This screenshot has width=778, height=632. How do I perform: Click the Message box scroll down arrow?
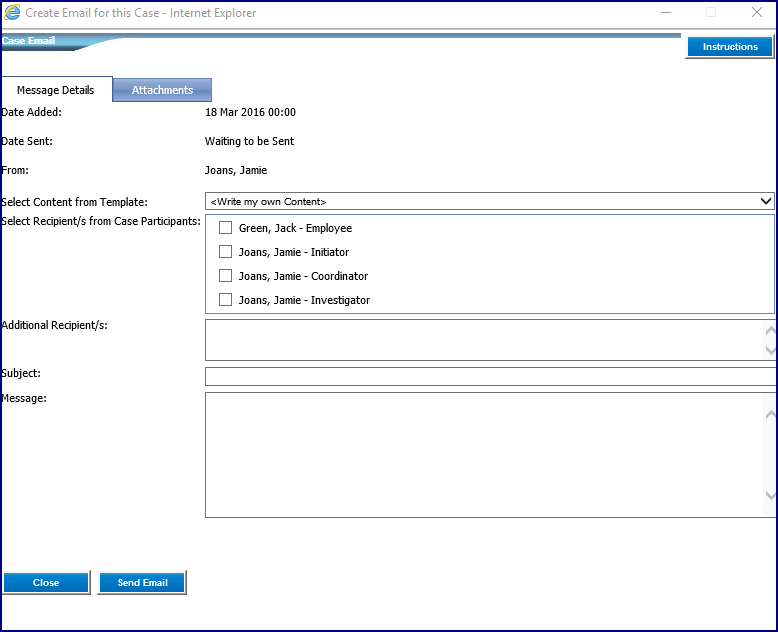(770, 495)
